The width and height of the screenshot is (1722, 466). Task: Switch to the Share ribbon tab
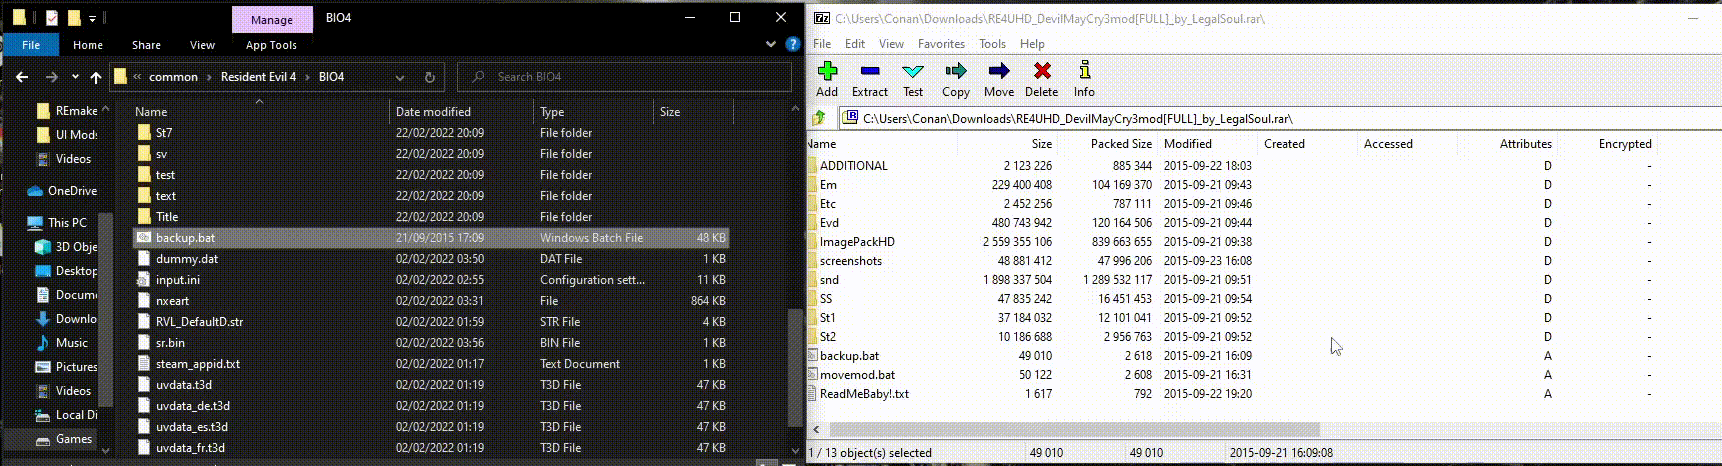pyautogui.click(x=146, y=45)
